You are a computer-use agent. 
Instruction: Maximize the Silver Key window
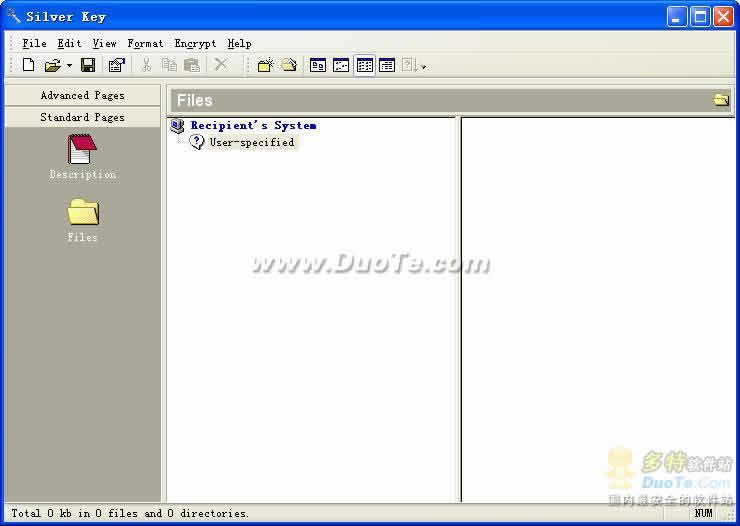tap(700, 17)
